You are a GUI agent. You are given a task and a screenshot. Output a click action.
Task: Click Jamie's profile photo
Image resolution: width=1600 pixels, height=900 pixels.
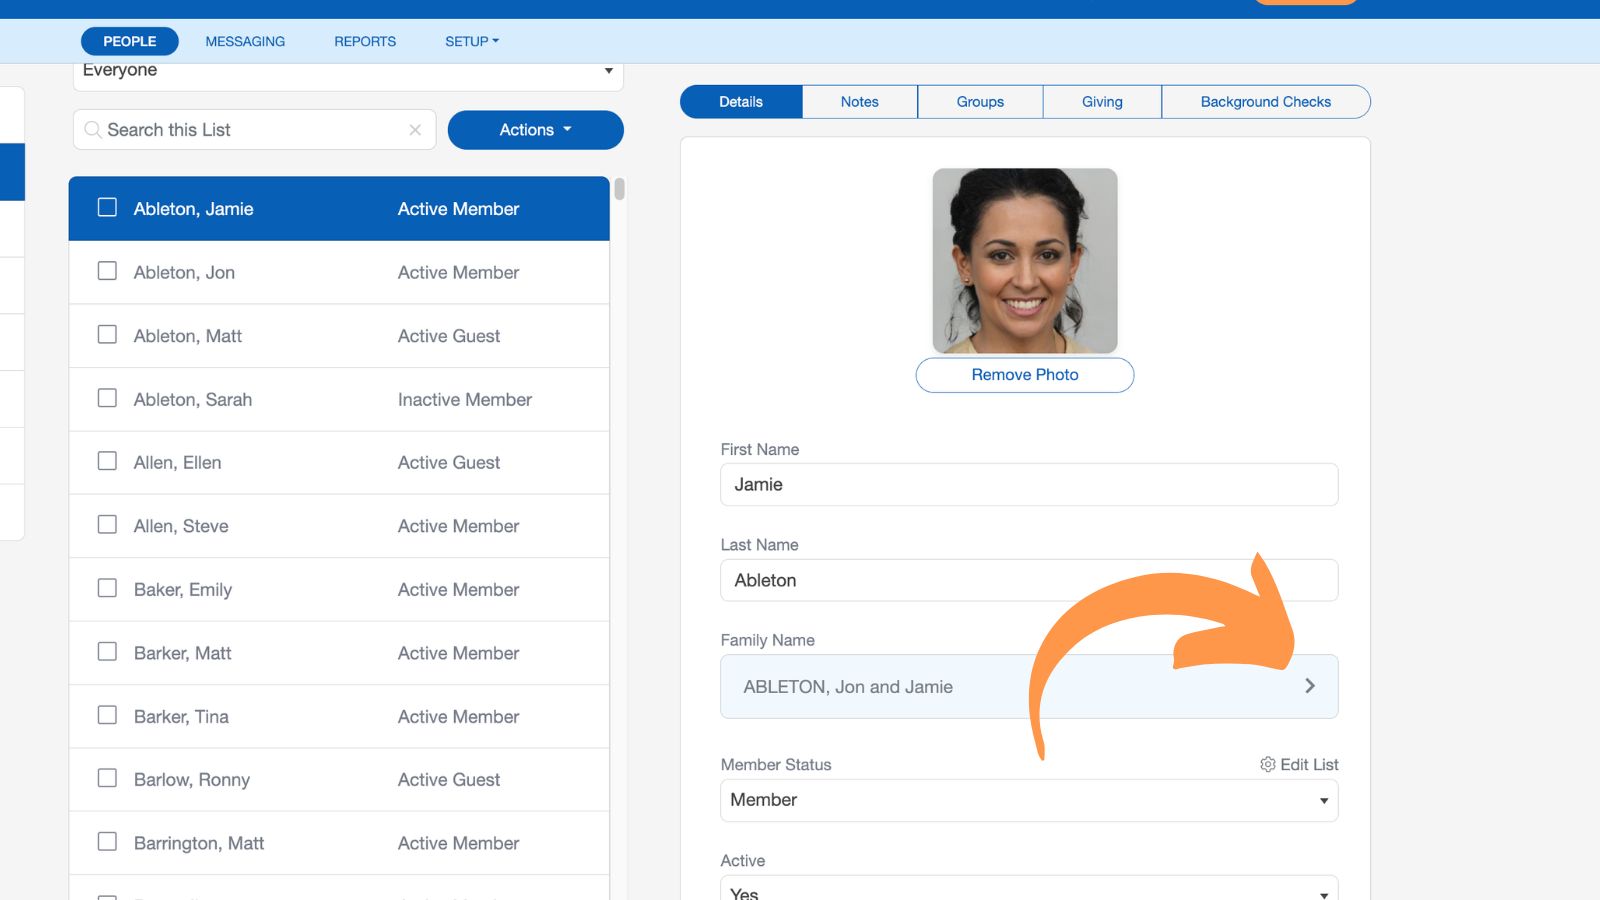(x=1024, y=260)
